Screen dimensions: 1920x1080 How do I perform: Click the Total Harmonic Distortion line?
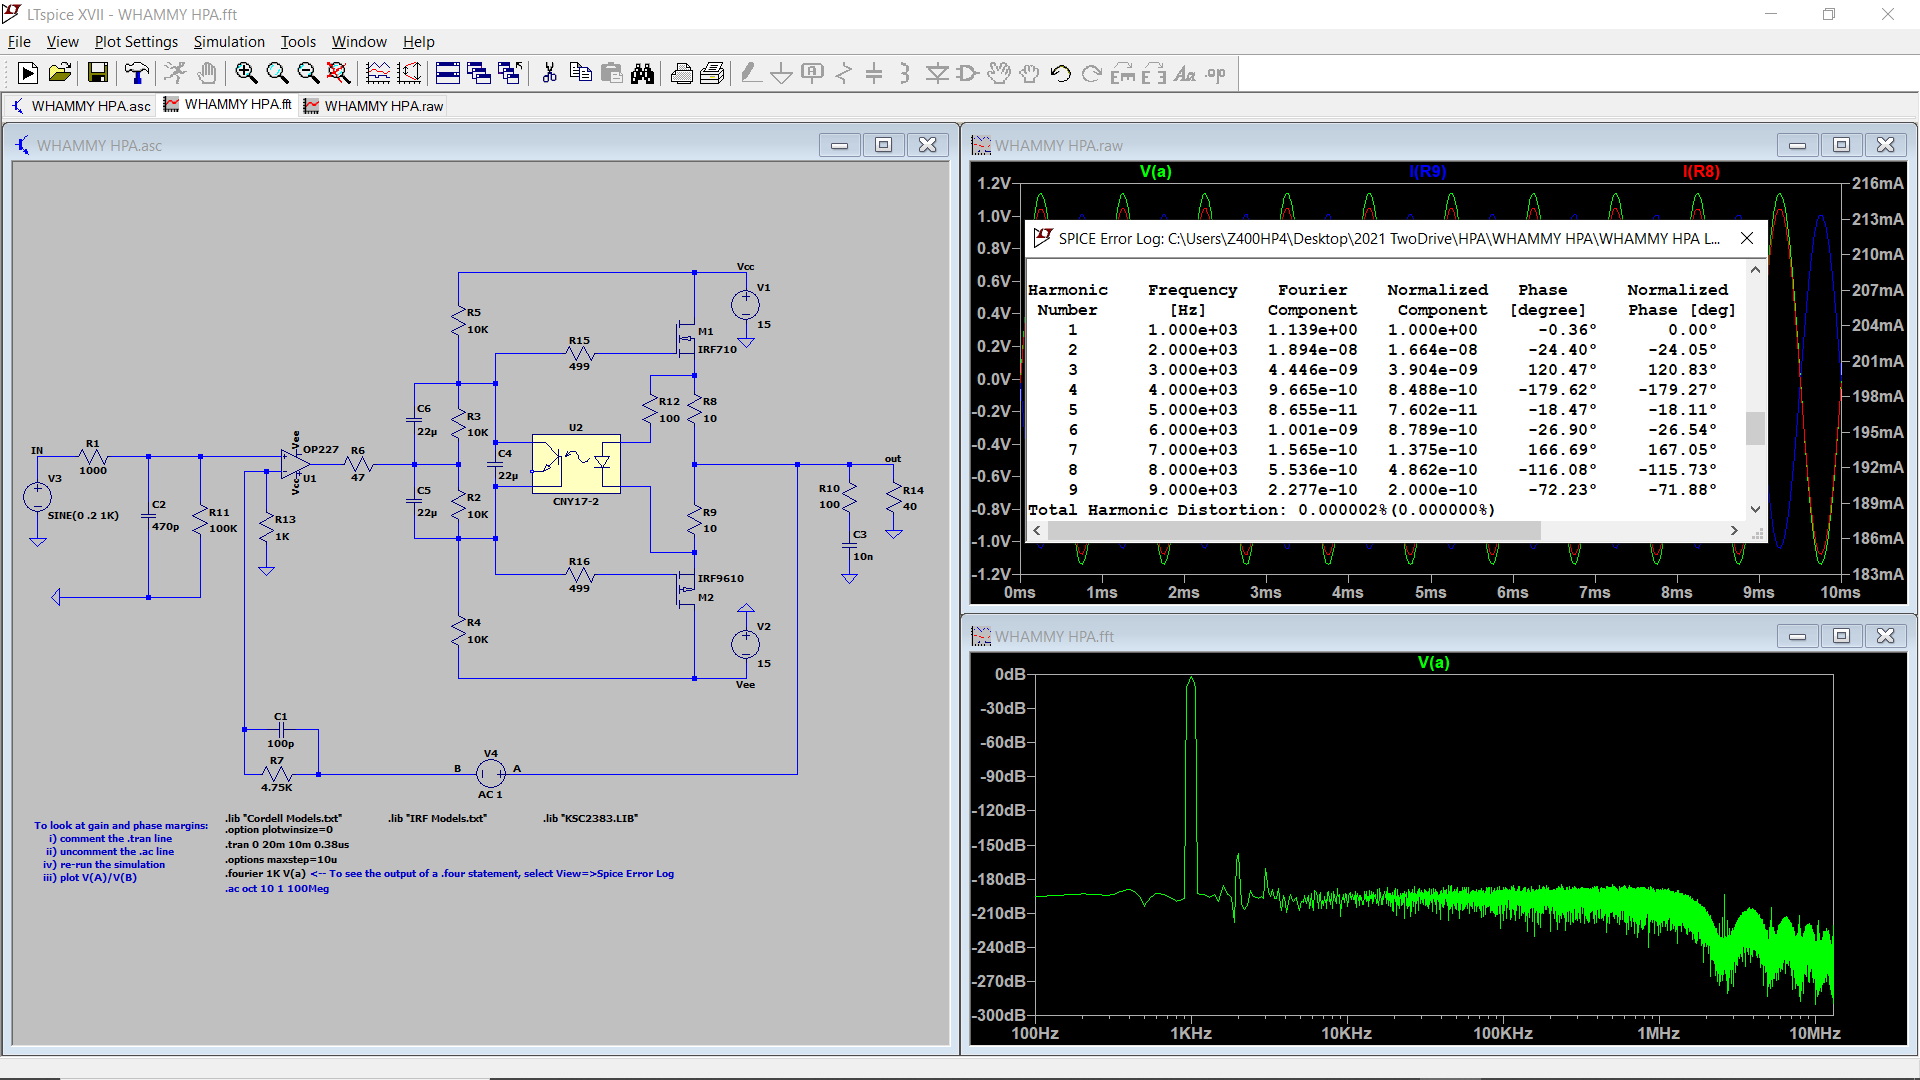click(1262, 510)
